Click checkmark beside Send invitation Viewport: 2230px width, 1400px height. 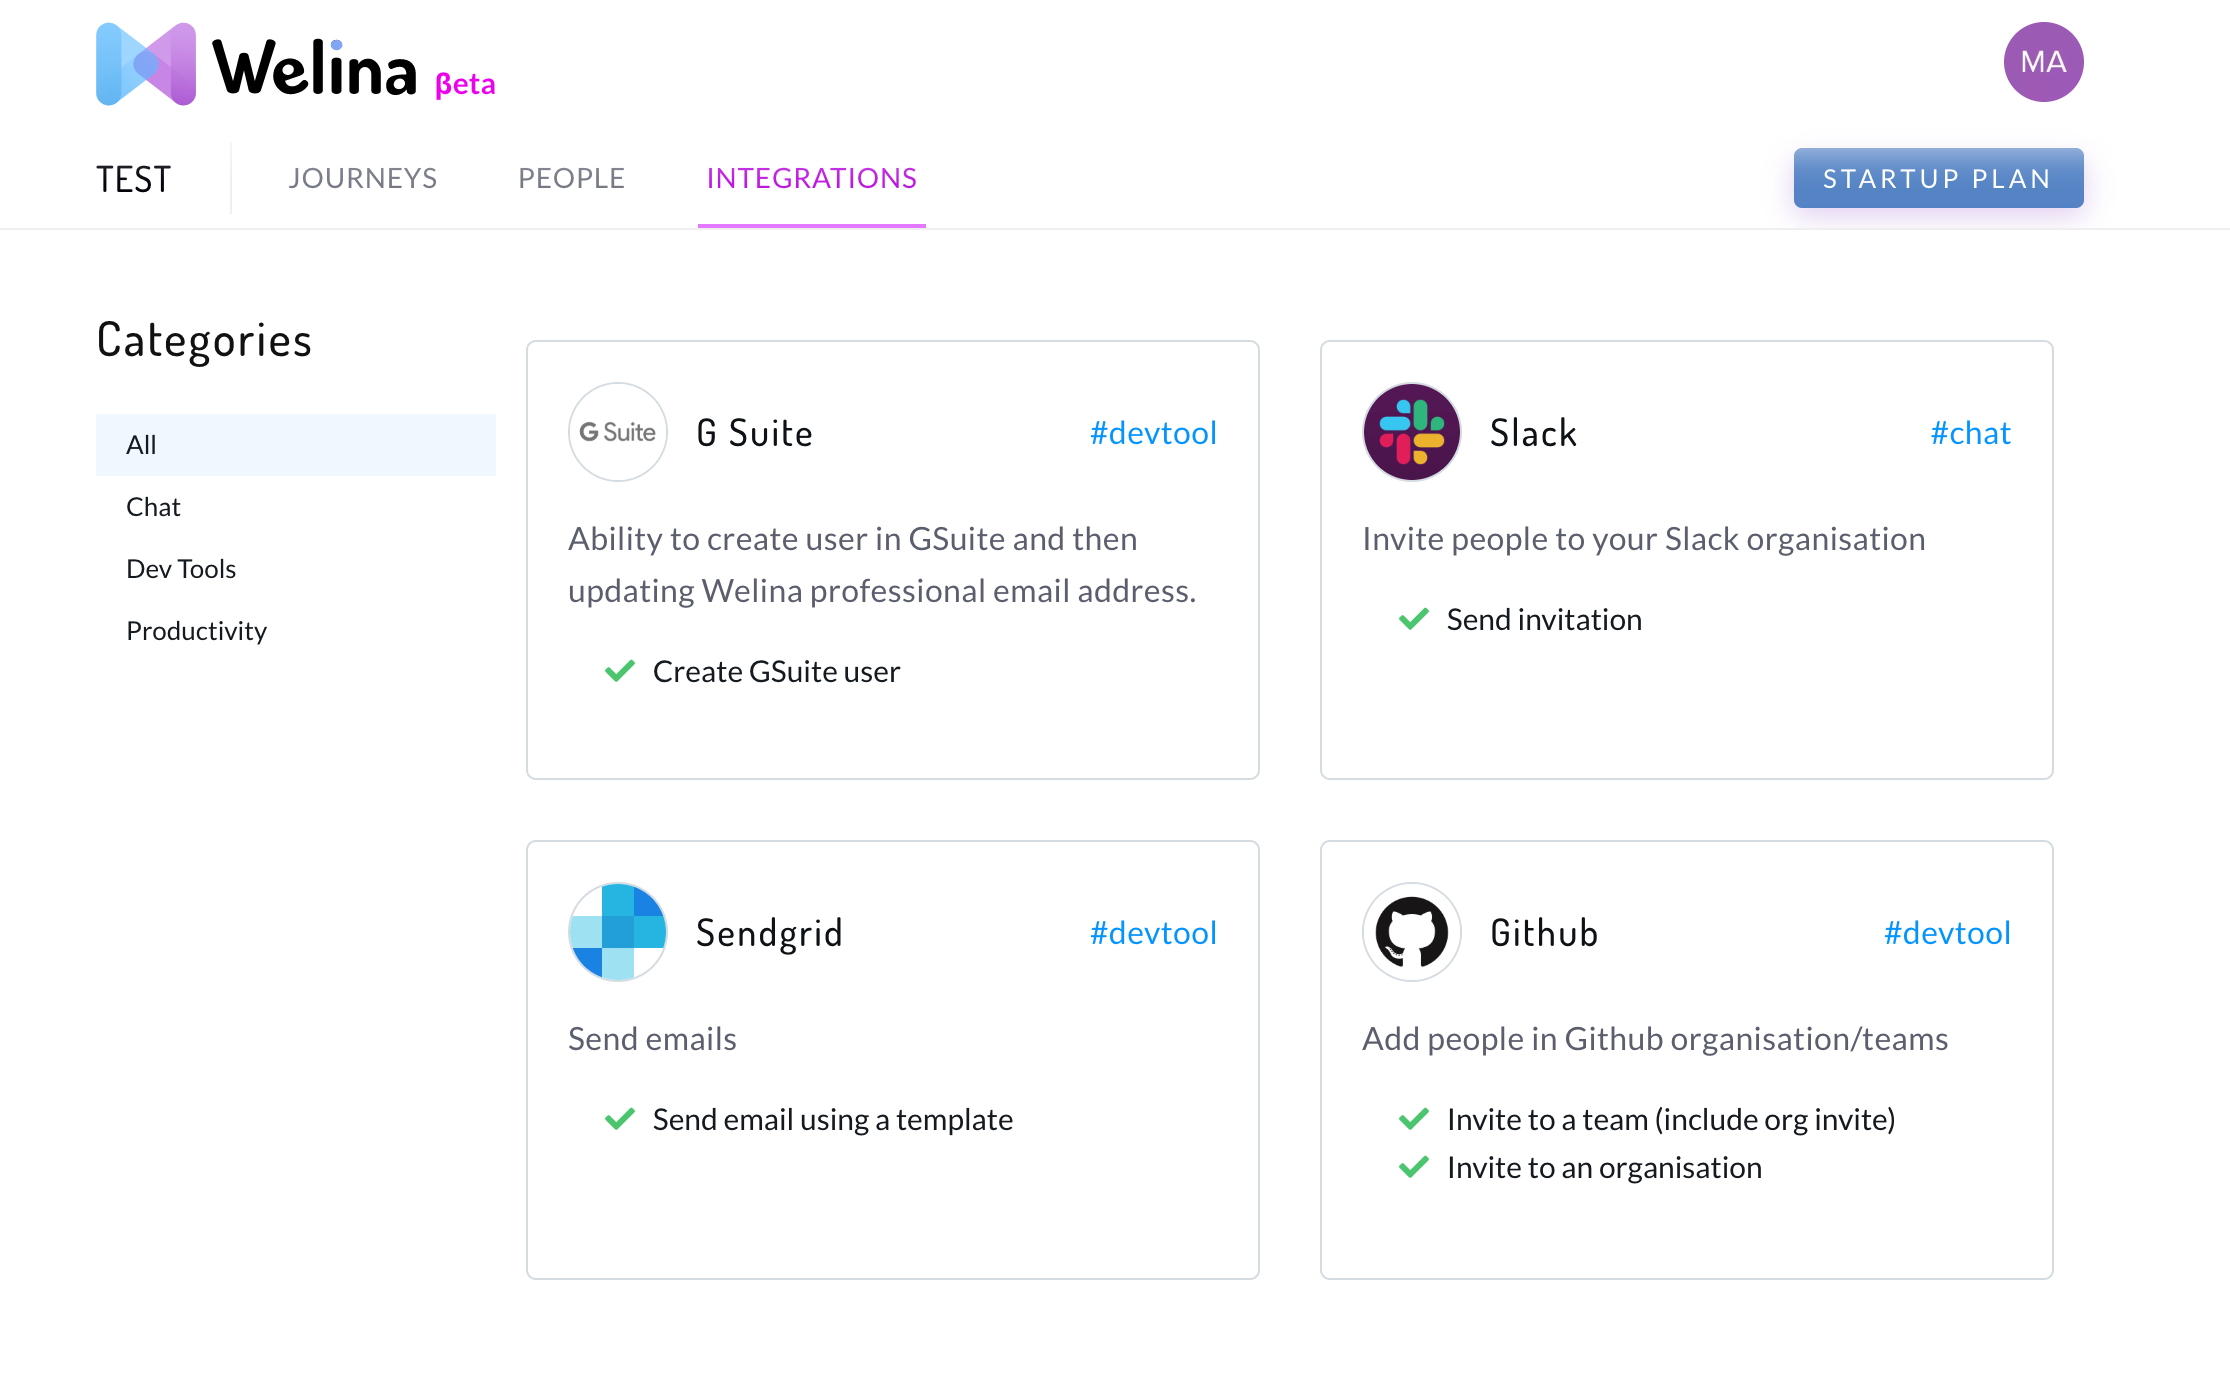pos(1414,619)
